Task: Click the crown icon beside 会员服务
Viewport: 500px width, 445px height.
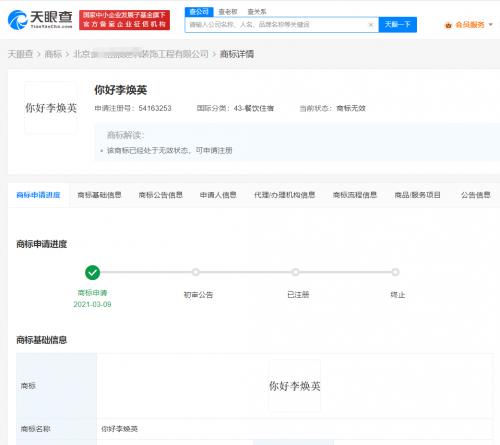Action: click(448, 25)
